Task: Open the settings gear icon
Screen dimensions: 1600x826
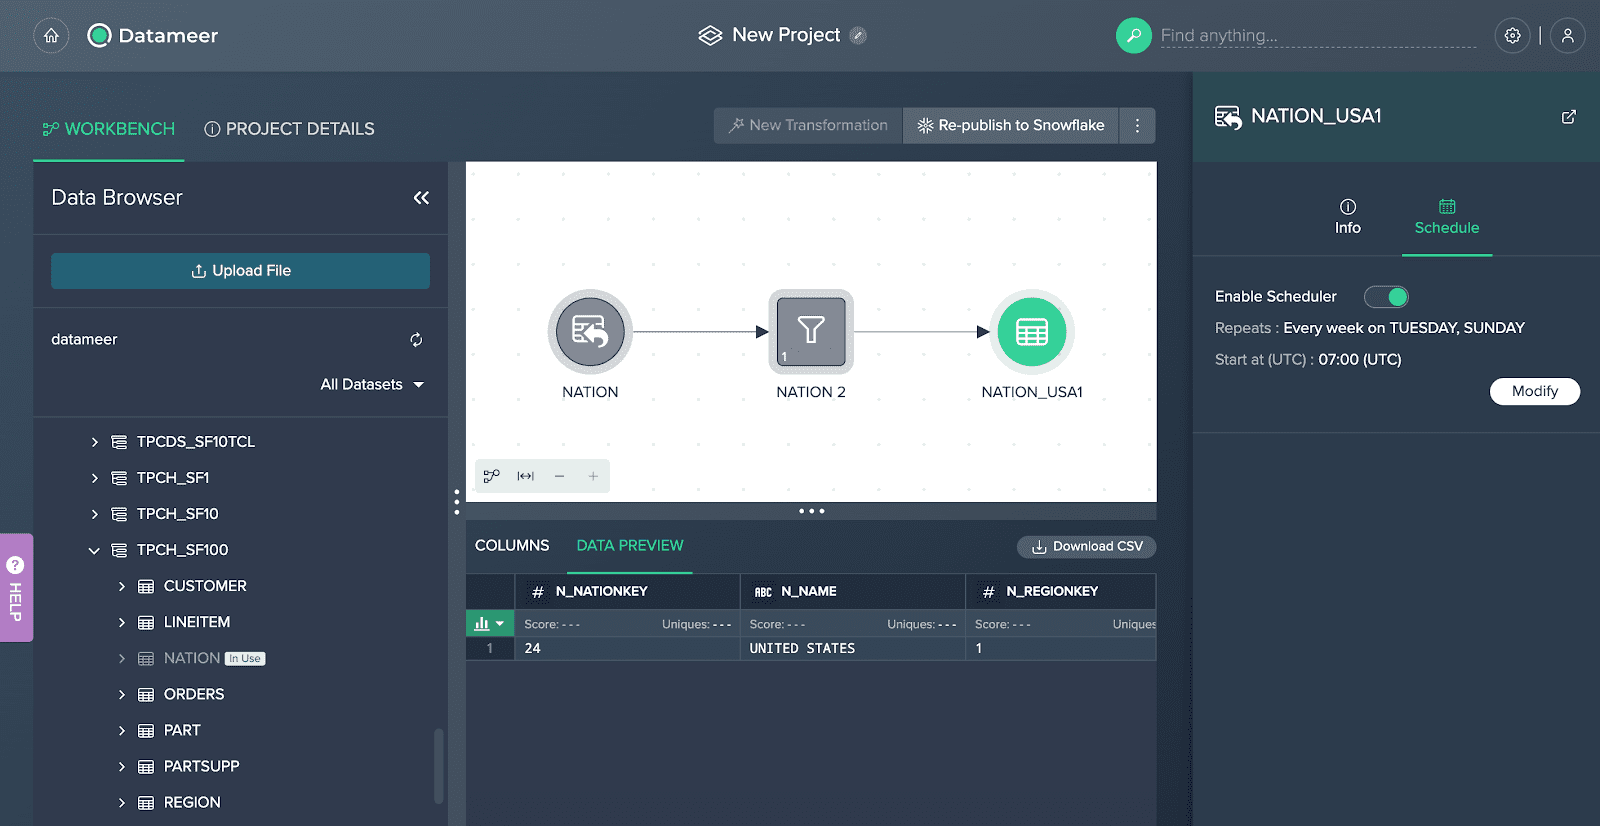Action: (x=1512, y=36)
